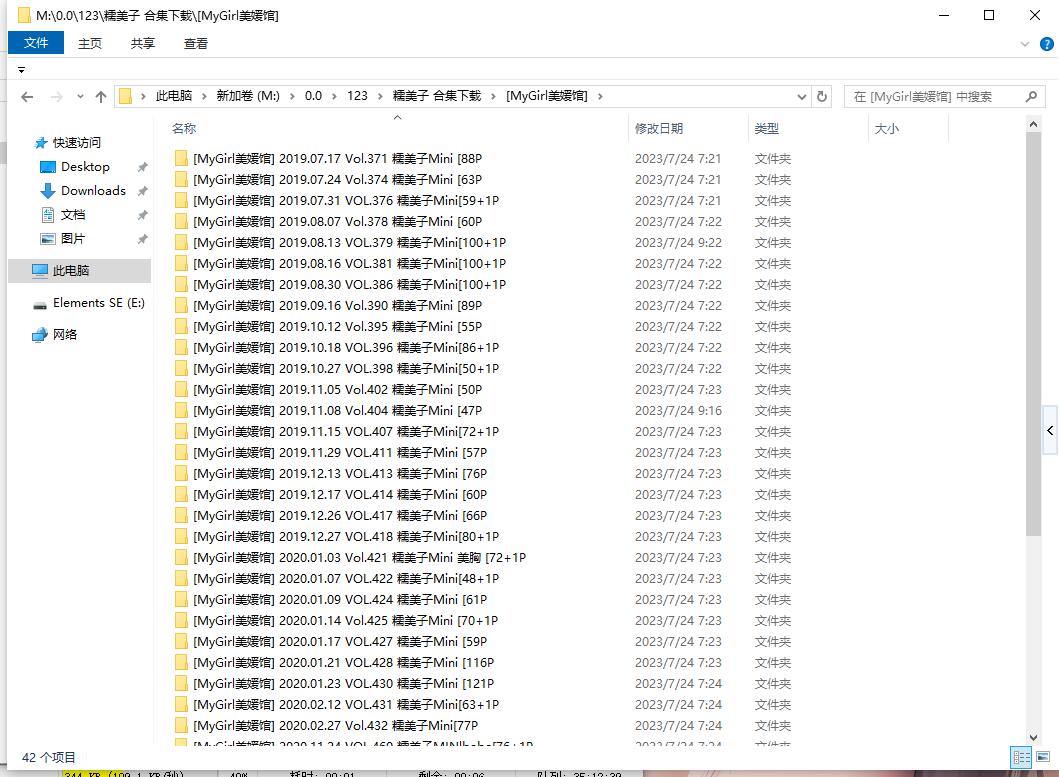Go up one folder level
Image resolution: width=1059 pixels, height=777 pixels.
click(101, 97)
